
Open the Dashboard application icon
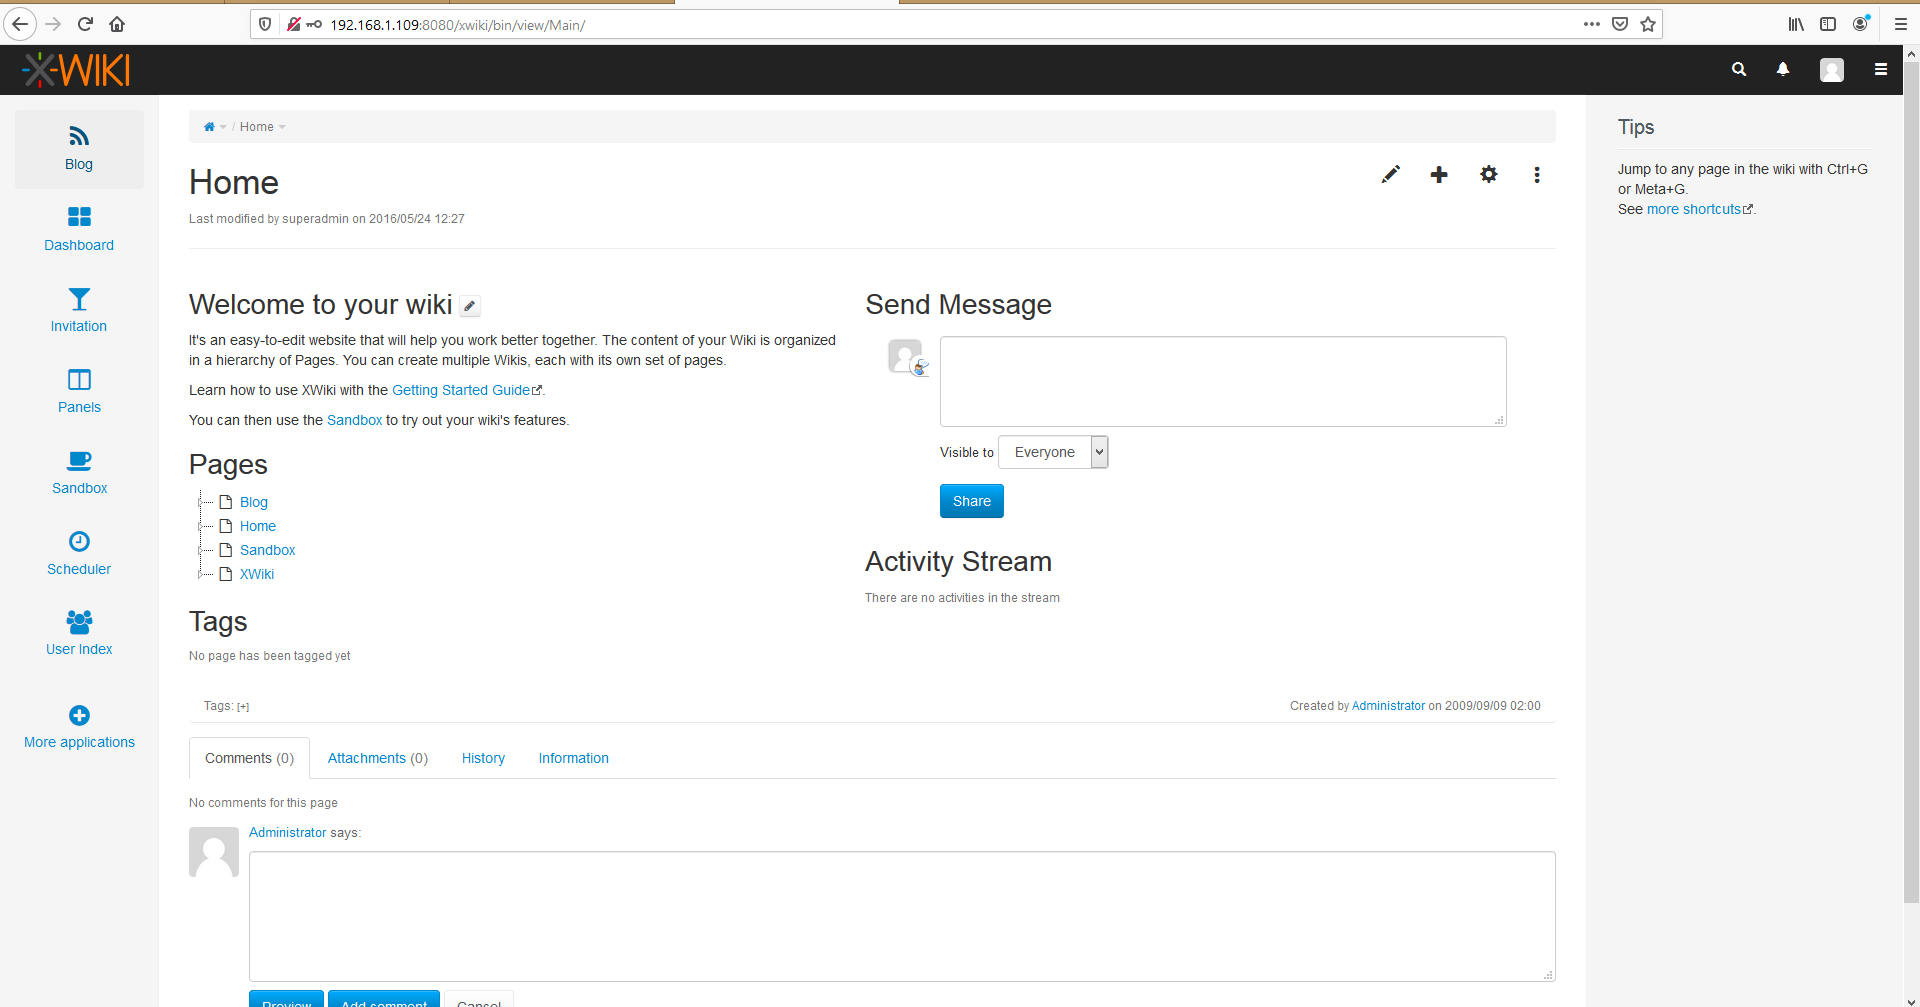79,229
